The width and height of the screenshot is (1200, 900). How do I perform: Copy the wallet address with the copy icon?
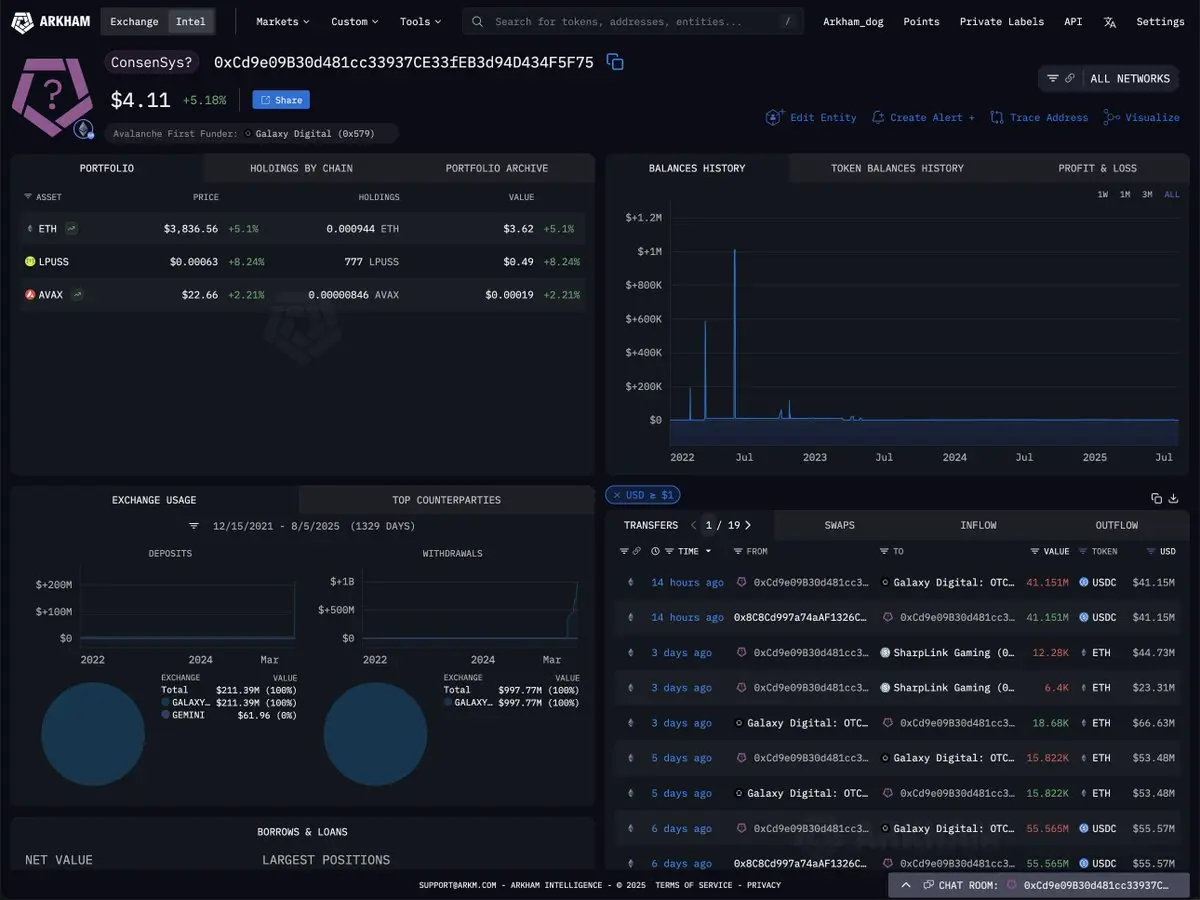point(616,62)
